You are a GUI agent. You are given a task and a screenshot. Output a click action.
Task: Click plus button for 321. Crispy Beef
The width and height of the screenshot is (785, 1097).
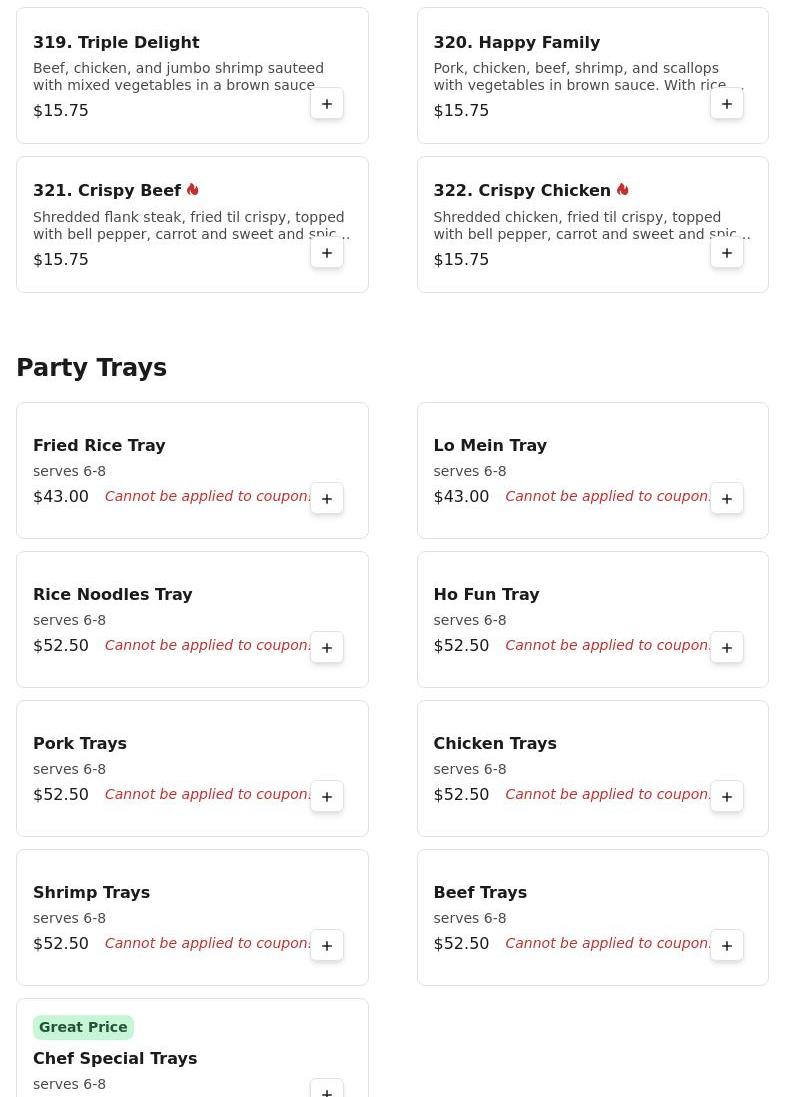click(x=327, y=253)
